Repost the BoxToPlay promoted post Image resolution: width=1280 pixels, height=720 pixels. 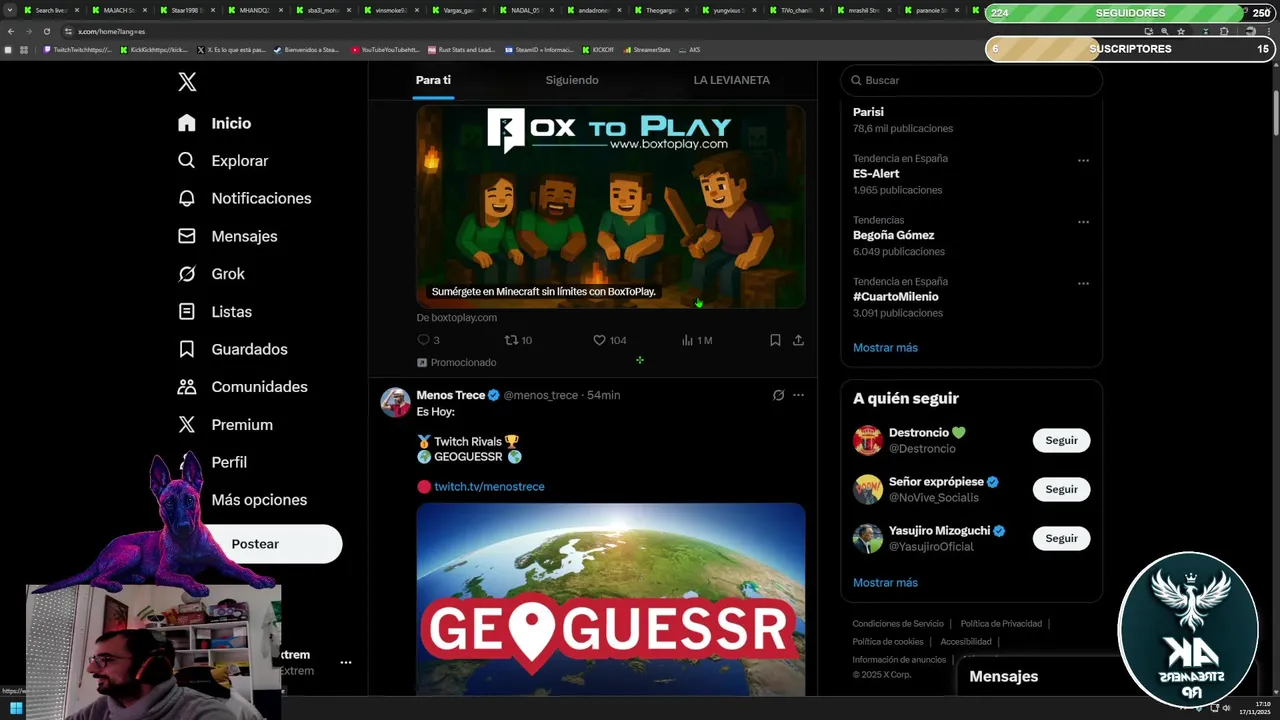518,340
